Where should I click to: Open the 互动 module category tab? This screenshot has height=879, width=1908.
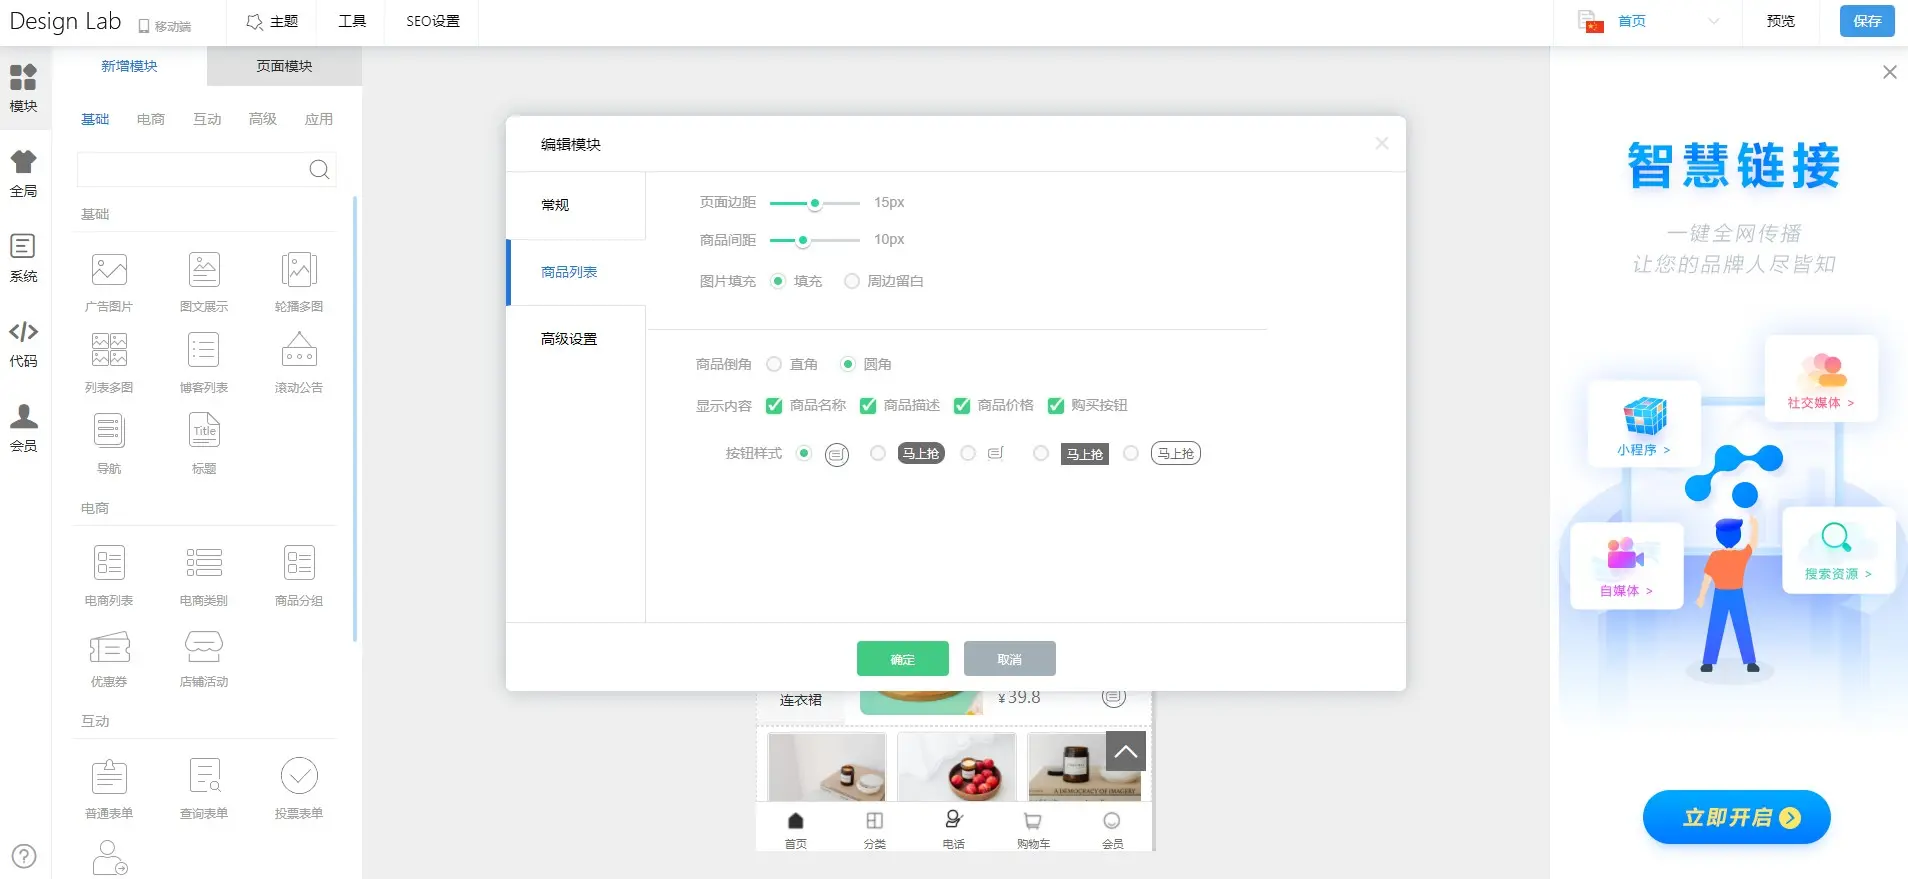tap(207, 119)
